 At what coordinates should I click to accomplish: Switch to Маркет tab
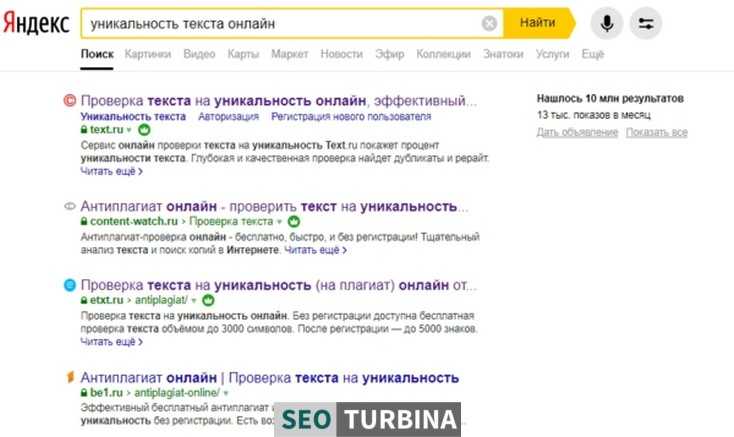coord(290,54)
